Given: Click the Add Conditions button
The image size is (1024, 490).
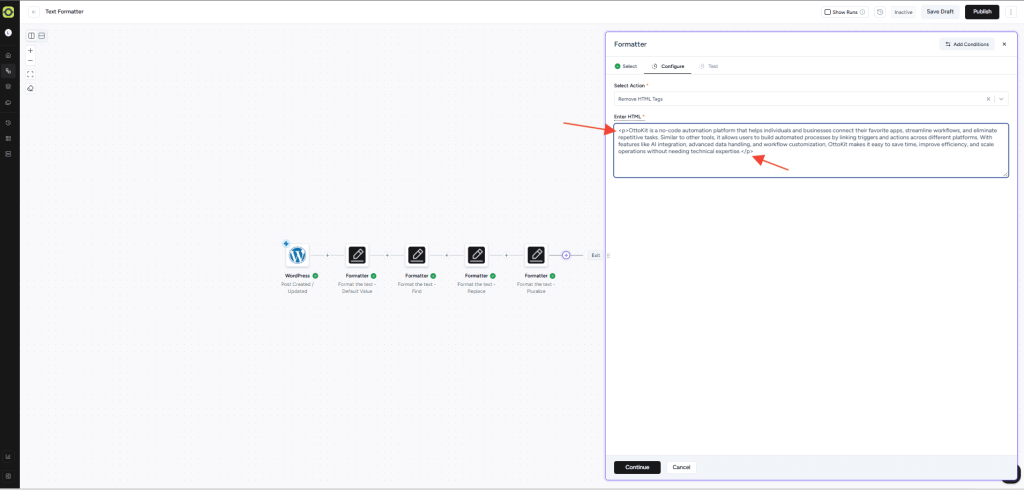Looking at the screenshot, I should point(966,44).
